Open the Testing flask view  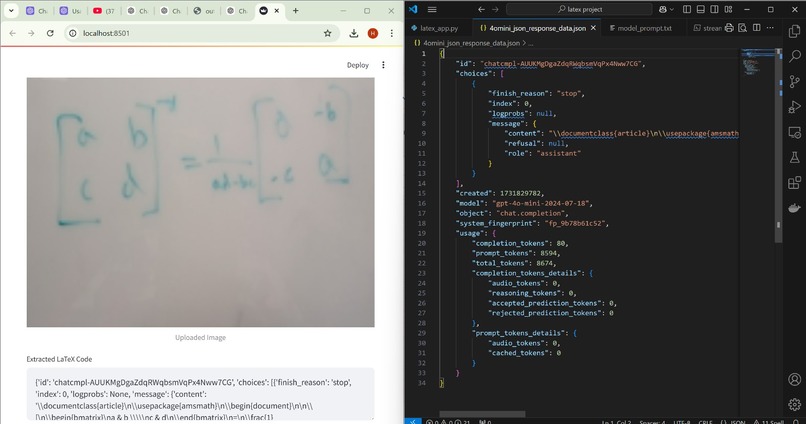[794, 157]
